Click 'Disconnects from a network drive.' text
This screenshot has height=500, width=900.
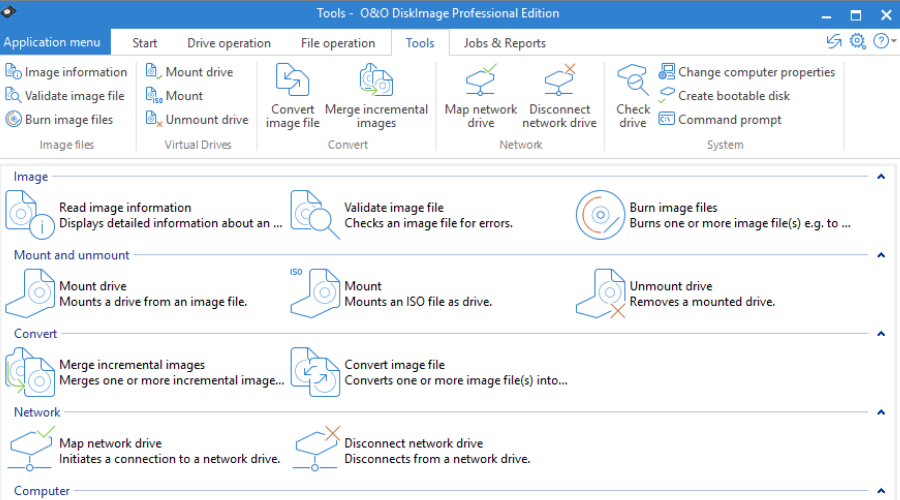[x=437, y=459]
